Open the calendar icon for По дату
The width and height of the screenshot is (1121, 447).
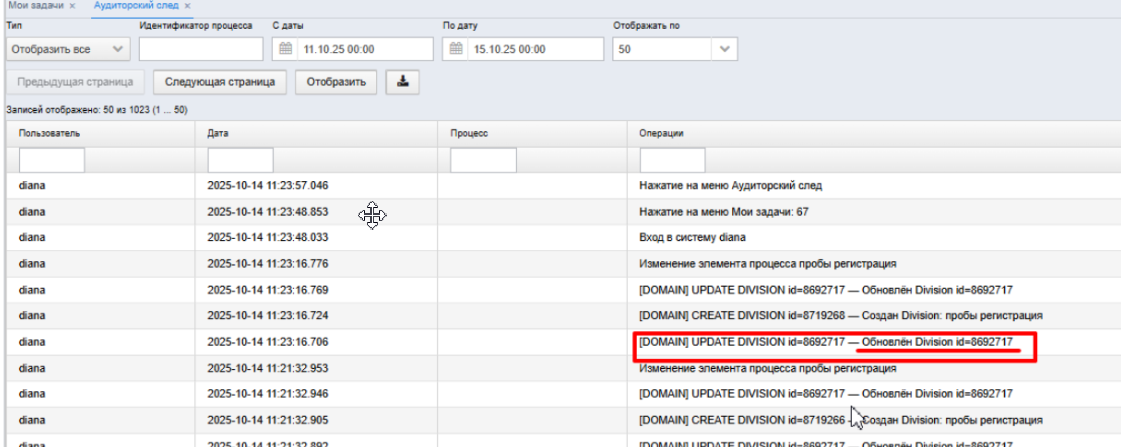click(455, 49)
